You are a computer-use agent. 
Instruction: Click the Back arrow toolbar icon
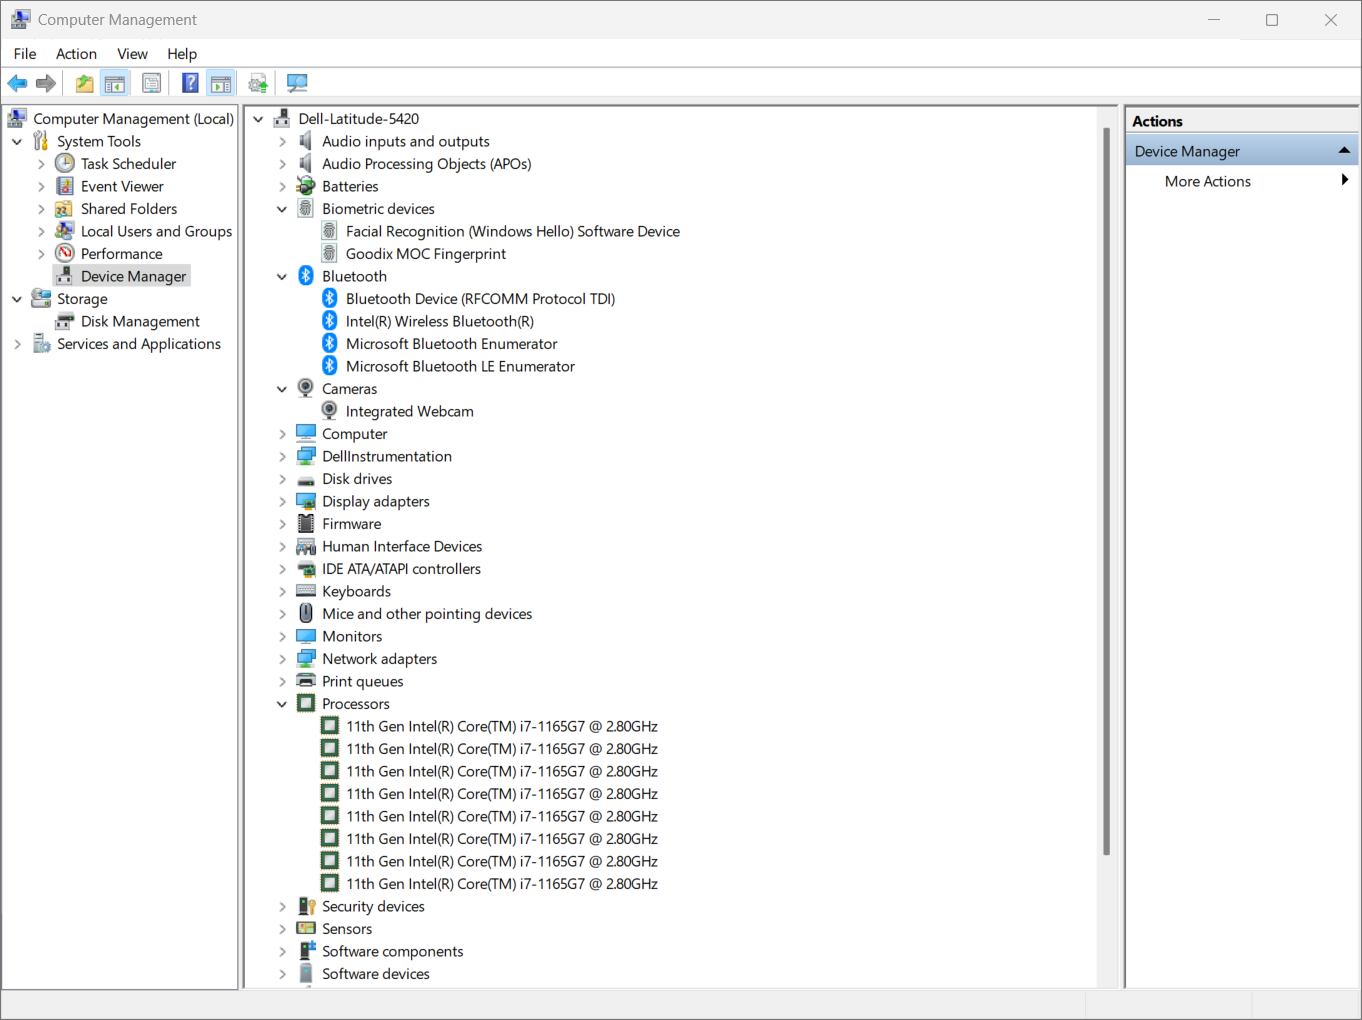click(x=17, y=83)
